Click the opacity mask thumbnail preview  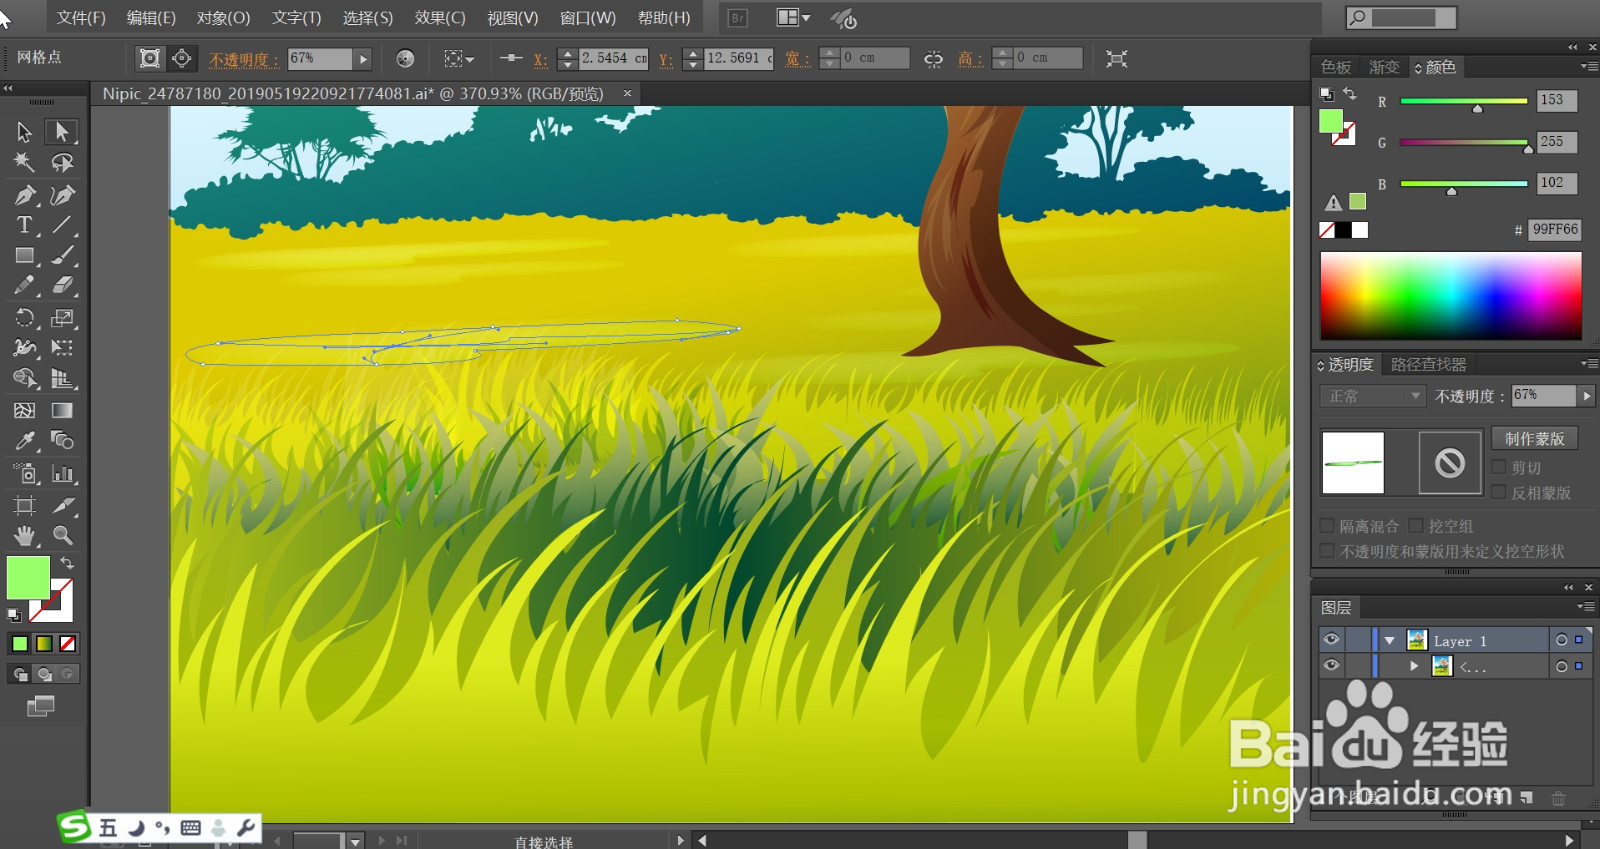click(x=1450, y=463)
